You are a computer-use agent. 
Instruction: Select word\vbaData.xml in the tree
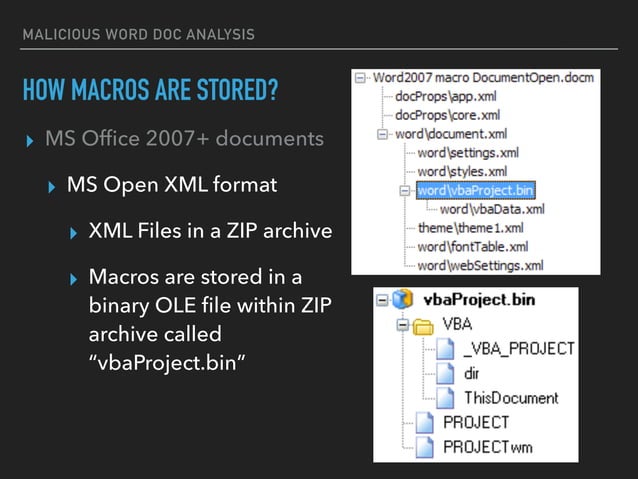tap(492, 209)
